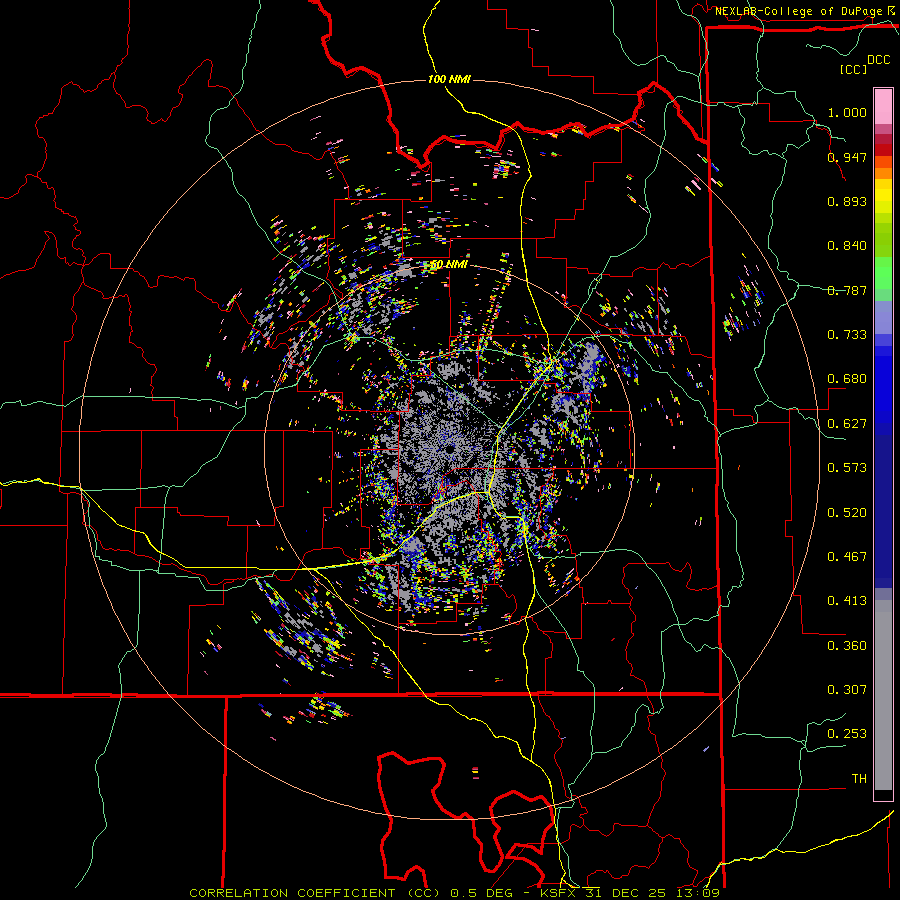Select the 0.947 scale value
900x900 pixels.
click(847, 157)
